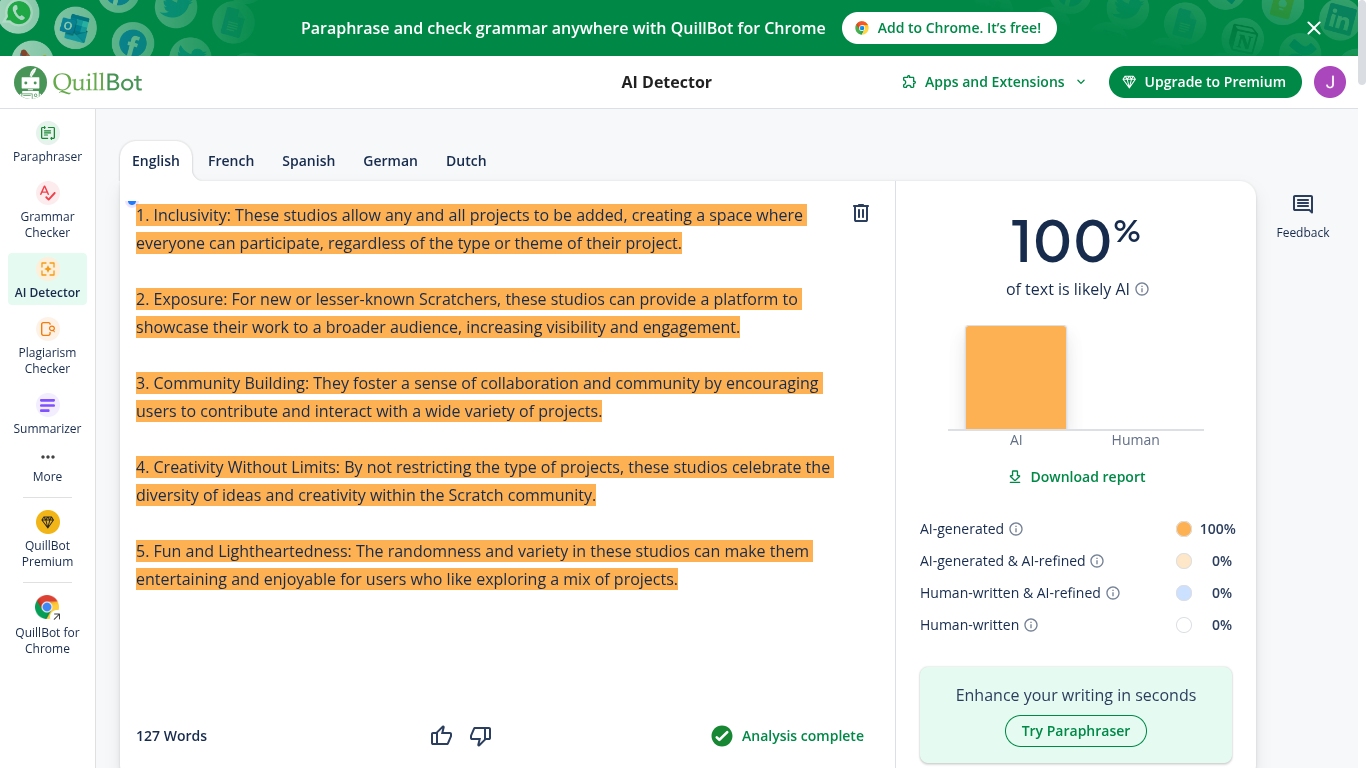Expand More tools in the sidebar
The width and height of the screenshot is (1366, 768).
(x=47, y=466)
